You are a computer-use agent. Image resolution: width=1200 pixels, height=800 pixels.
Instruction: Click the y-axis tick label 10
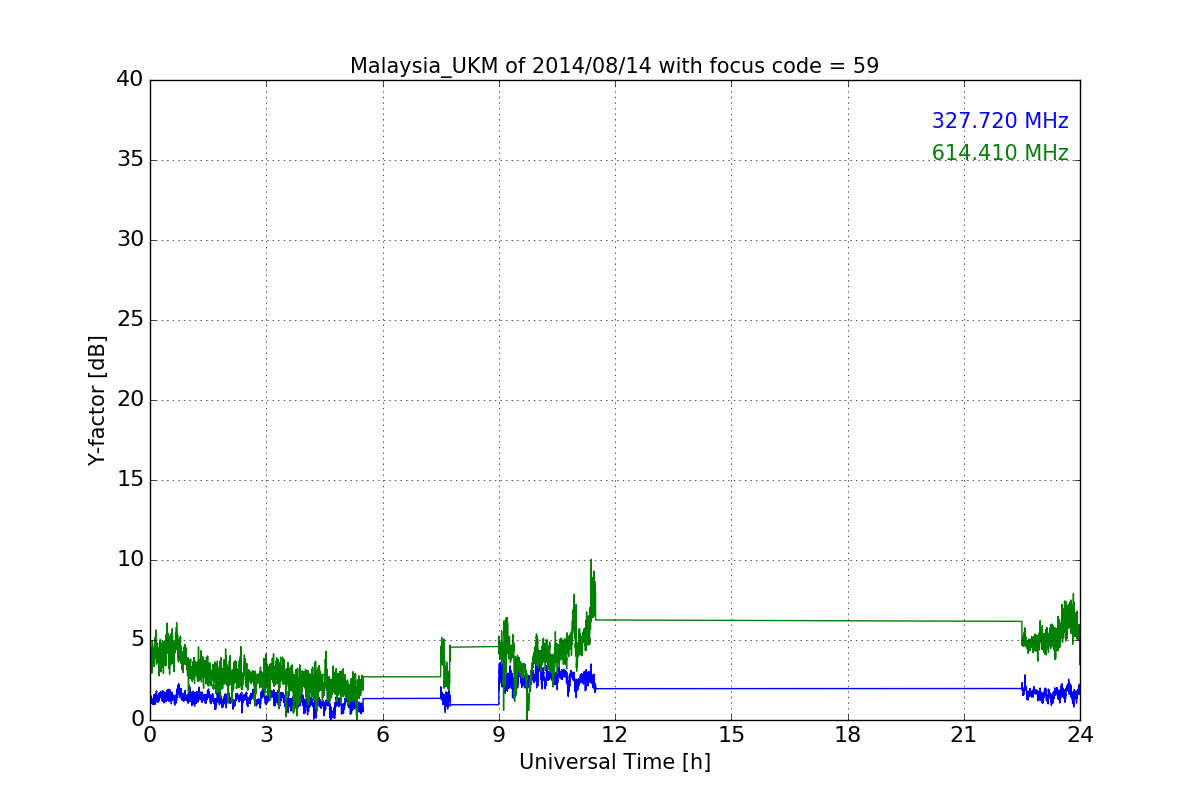tap(130, 560)
